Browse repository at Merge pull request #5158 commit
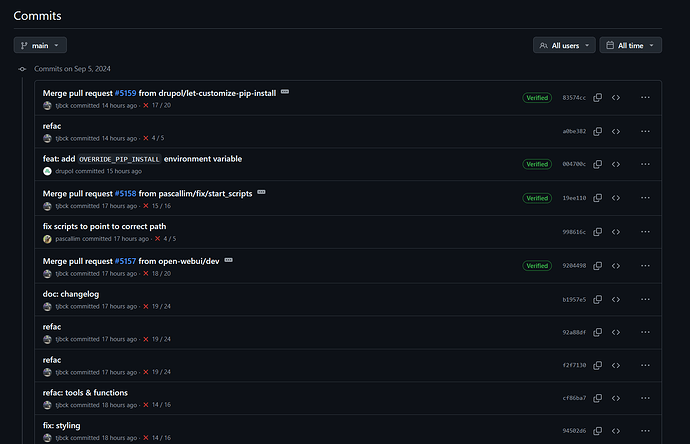The image size is (690, 444). pos(616,198)
